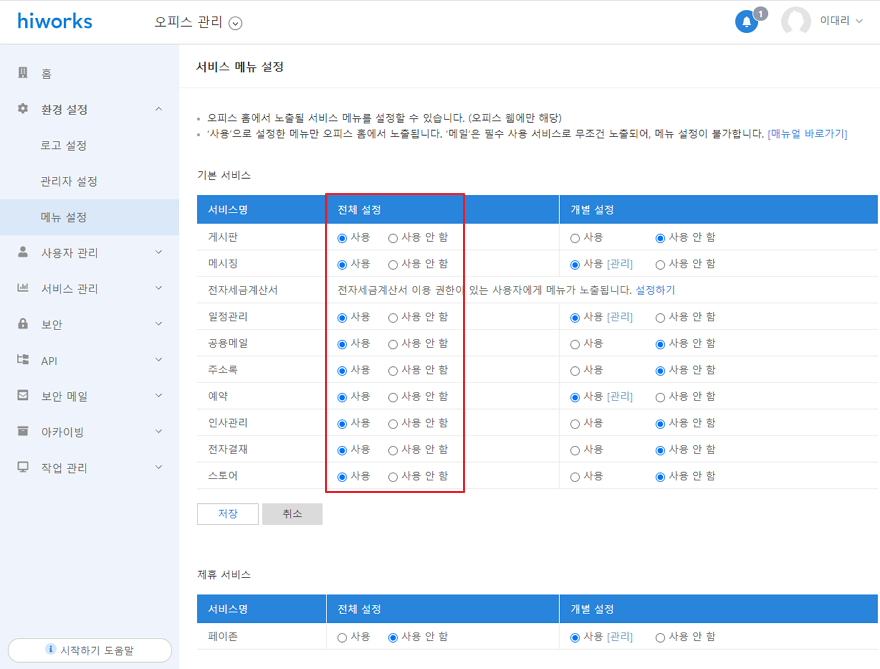This screenshot has height=669, width=880.
Task: Click the API tree icon
Action: 23,359
